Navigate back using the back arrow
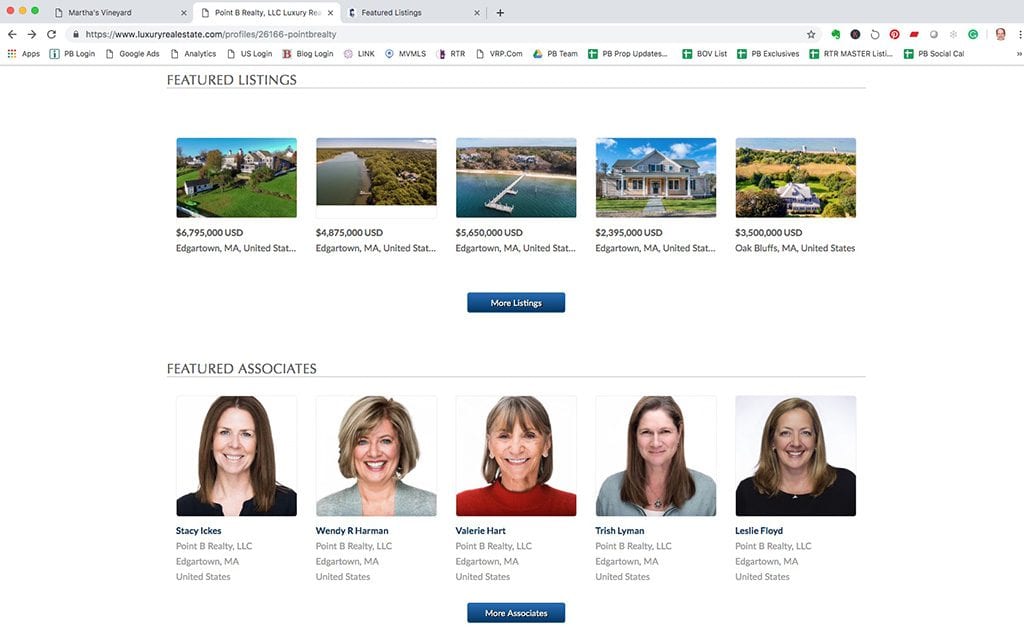The height and width of the screenshot is (637, 1024). [x=11, y=33]
